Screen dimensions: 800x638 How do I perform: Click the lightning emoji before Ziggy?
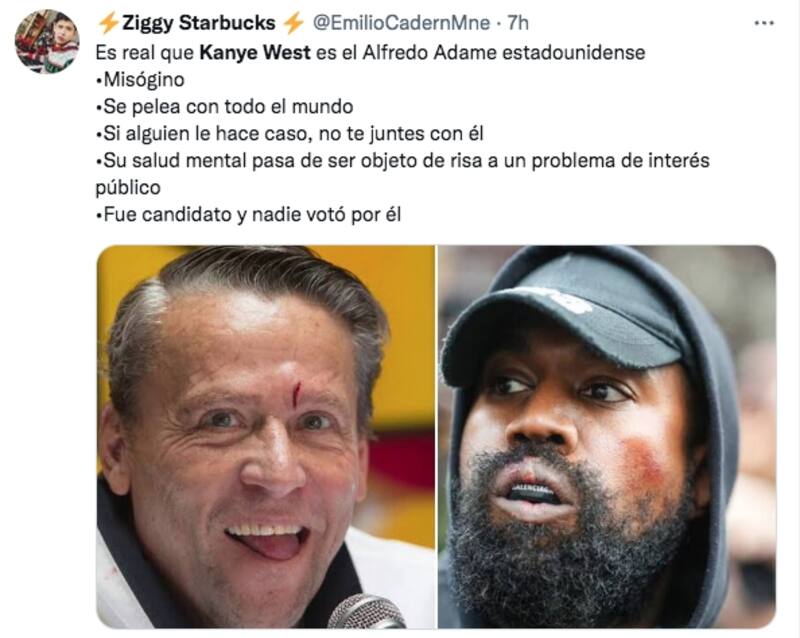(x=108, y=23)
